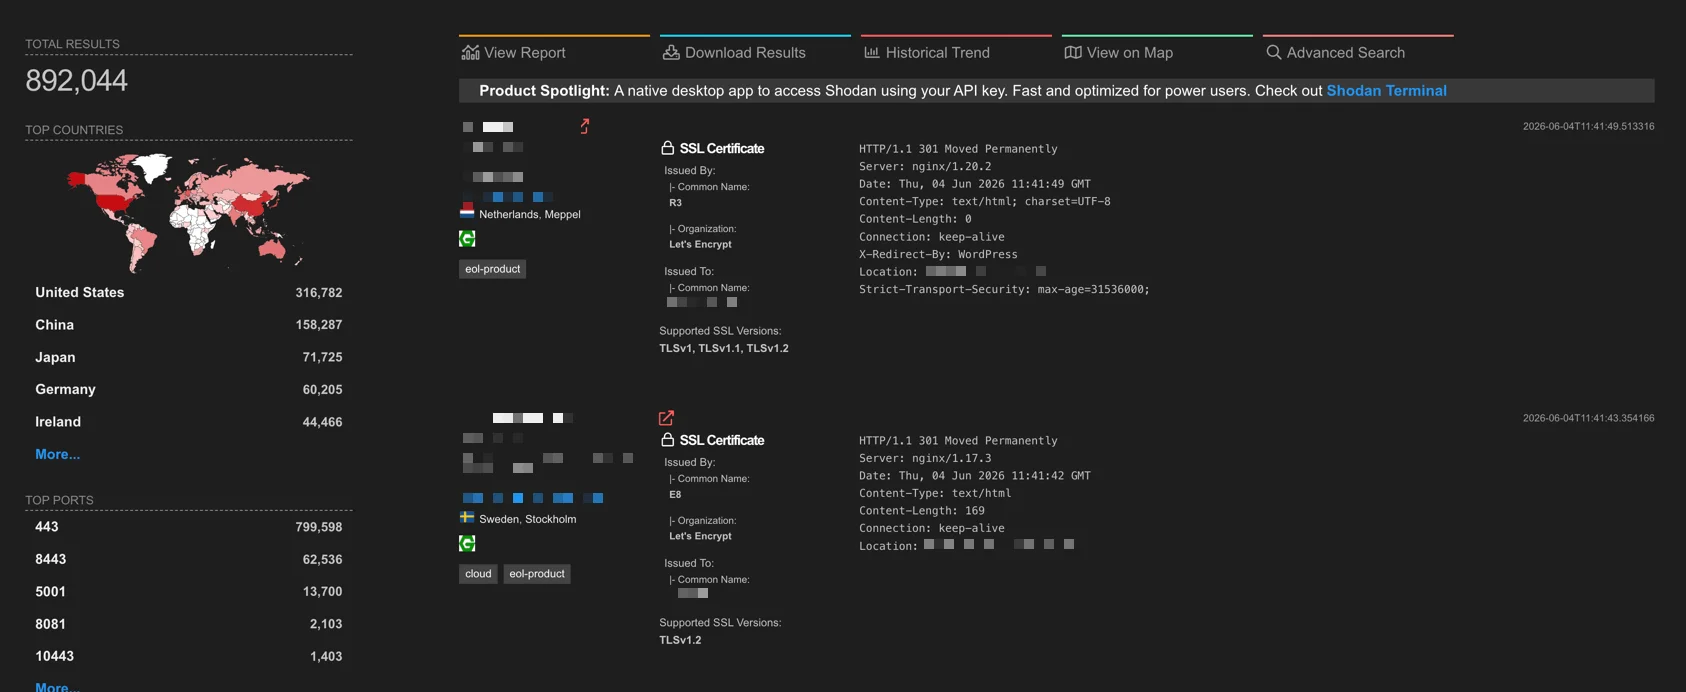1686x692 pixels.
Task: Show more ports with lower More... link
Action: (x=57, y=686)
